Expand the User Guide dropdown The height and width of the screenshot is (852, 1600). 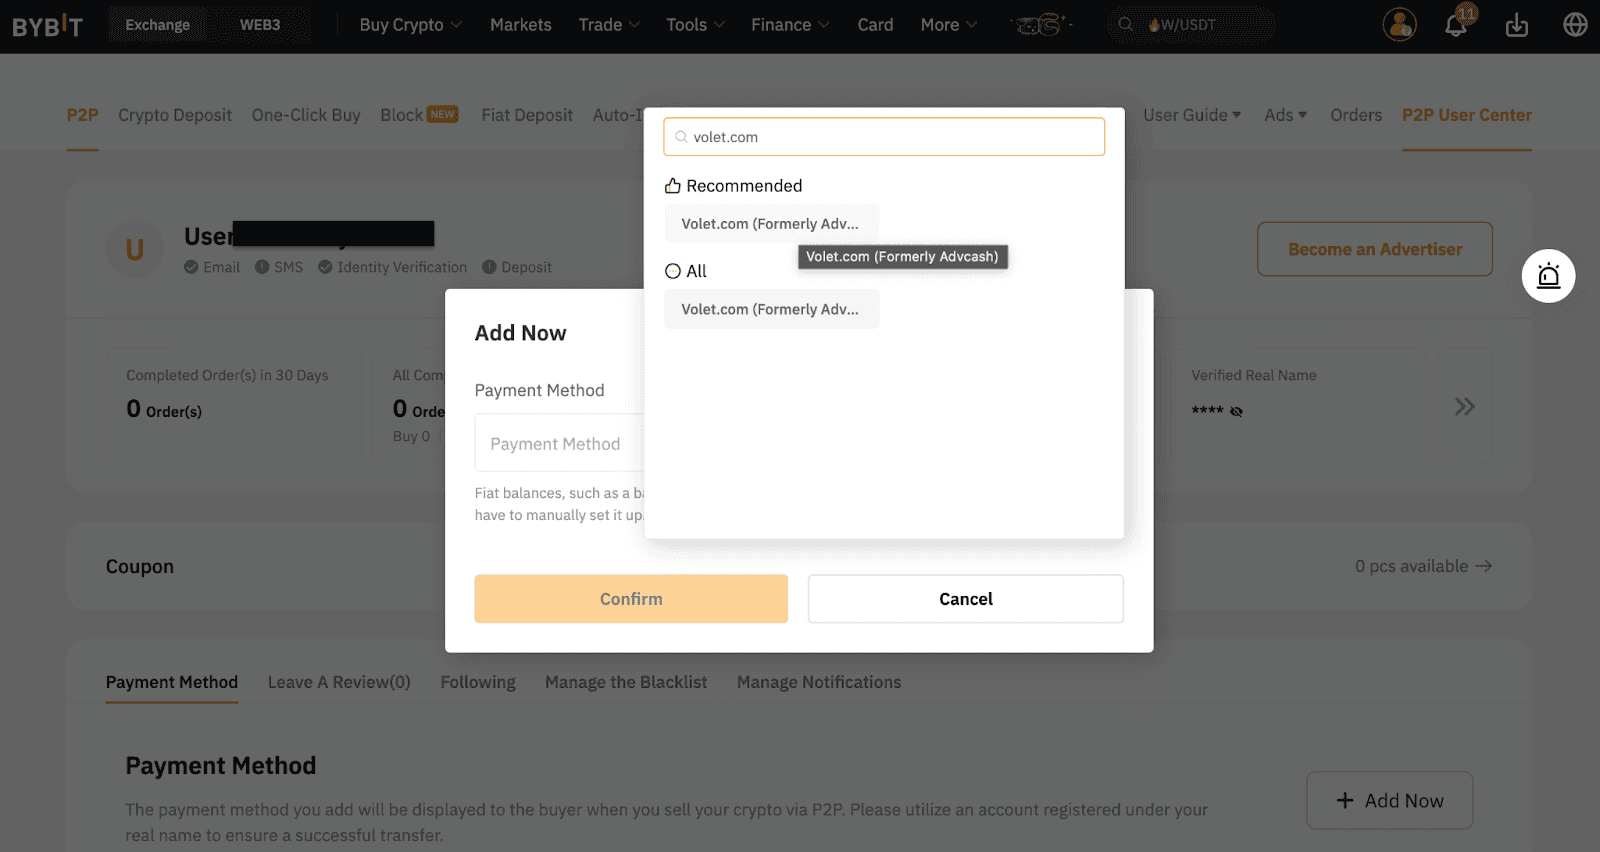1192,115
